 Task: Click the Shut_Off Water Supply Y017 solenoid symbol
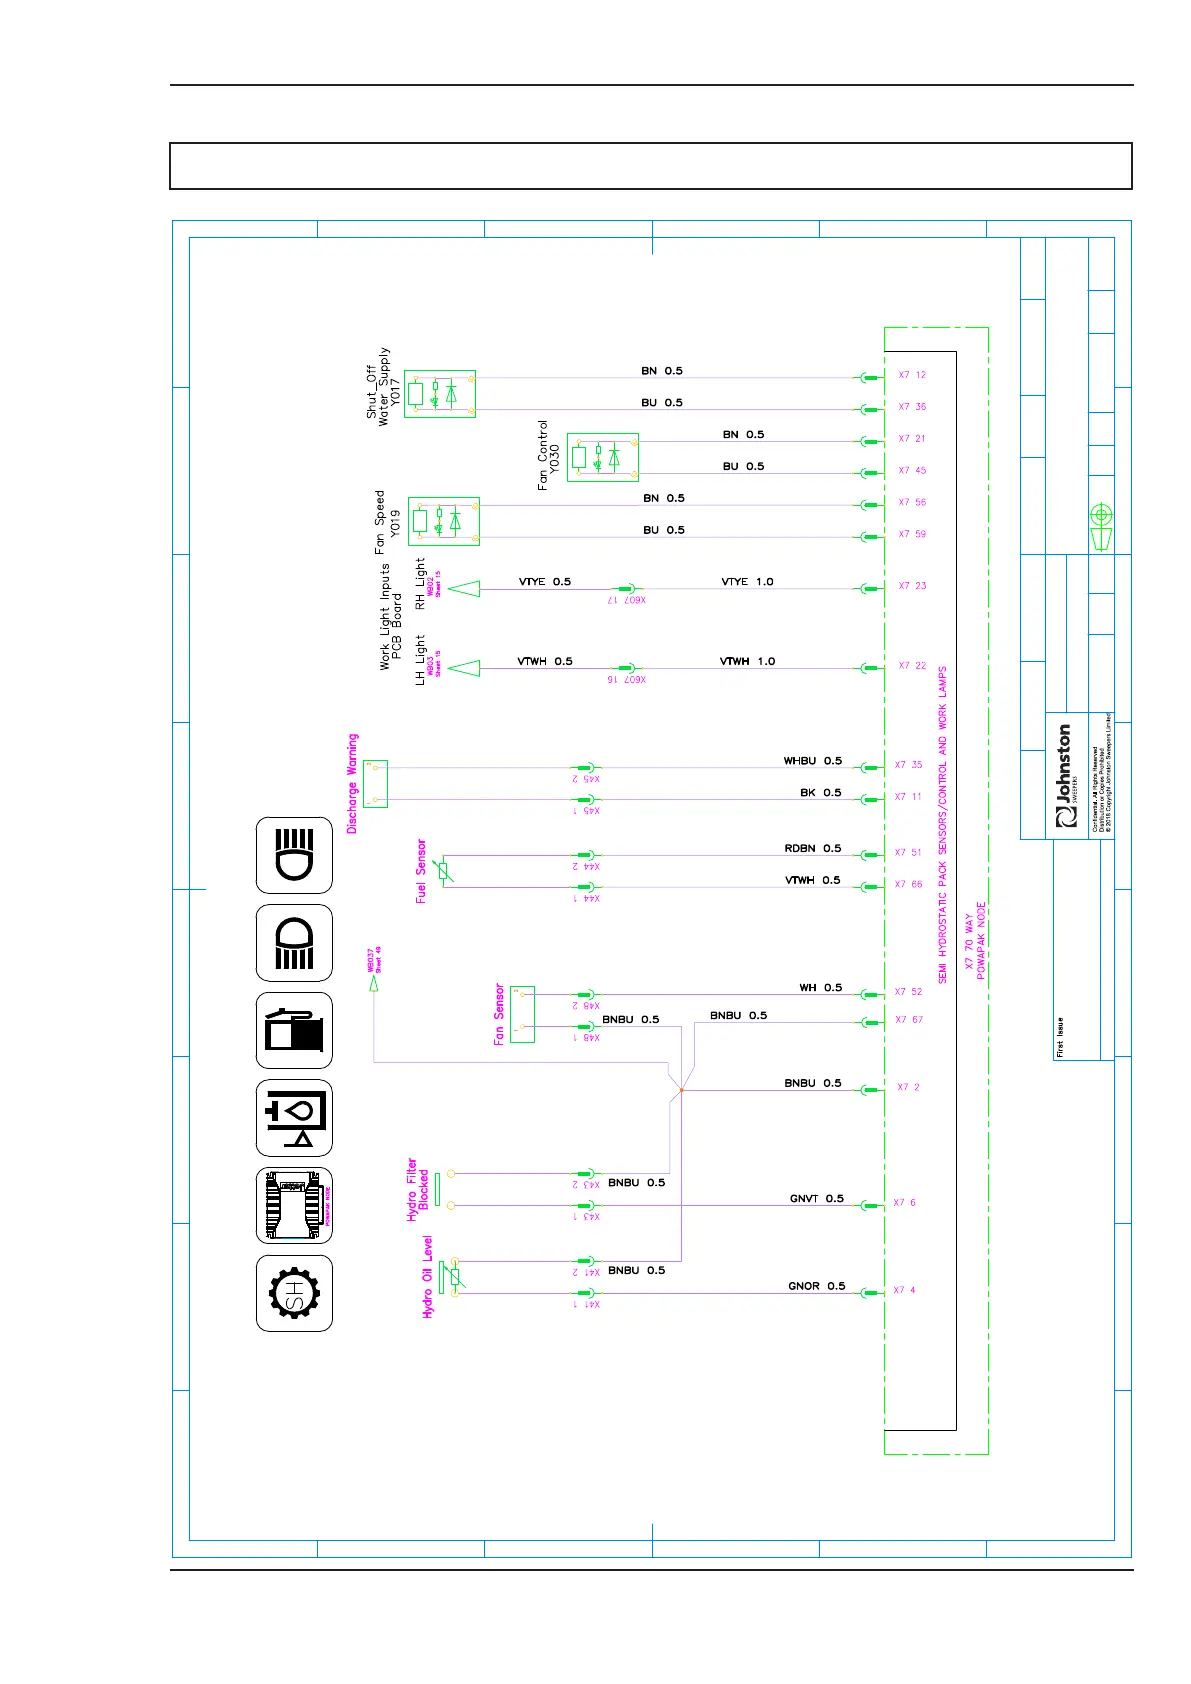point(440,394)
